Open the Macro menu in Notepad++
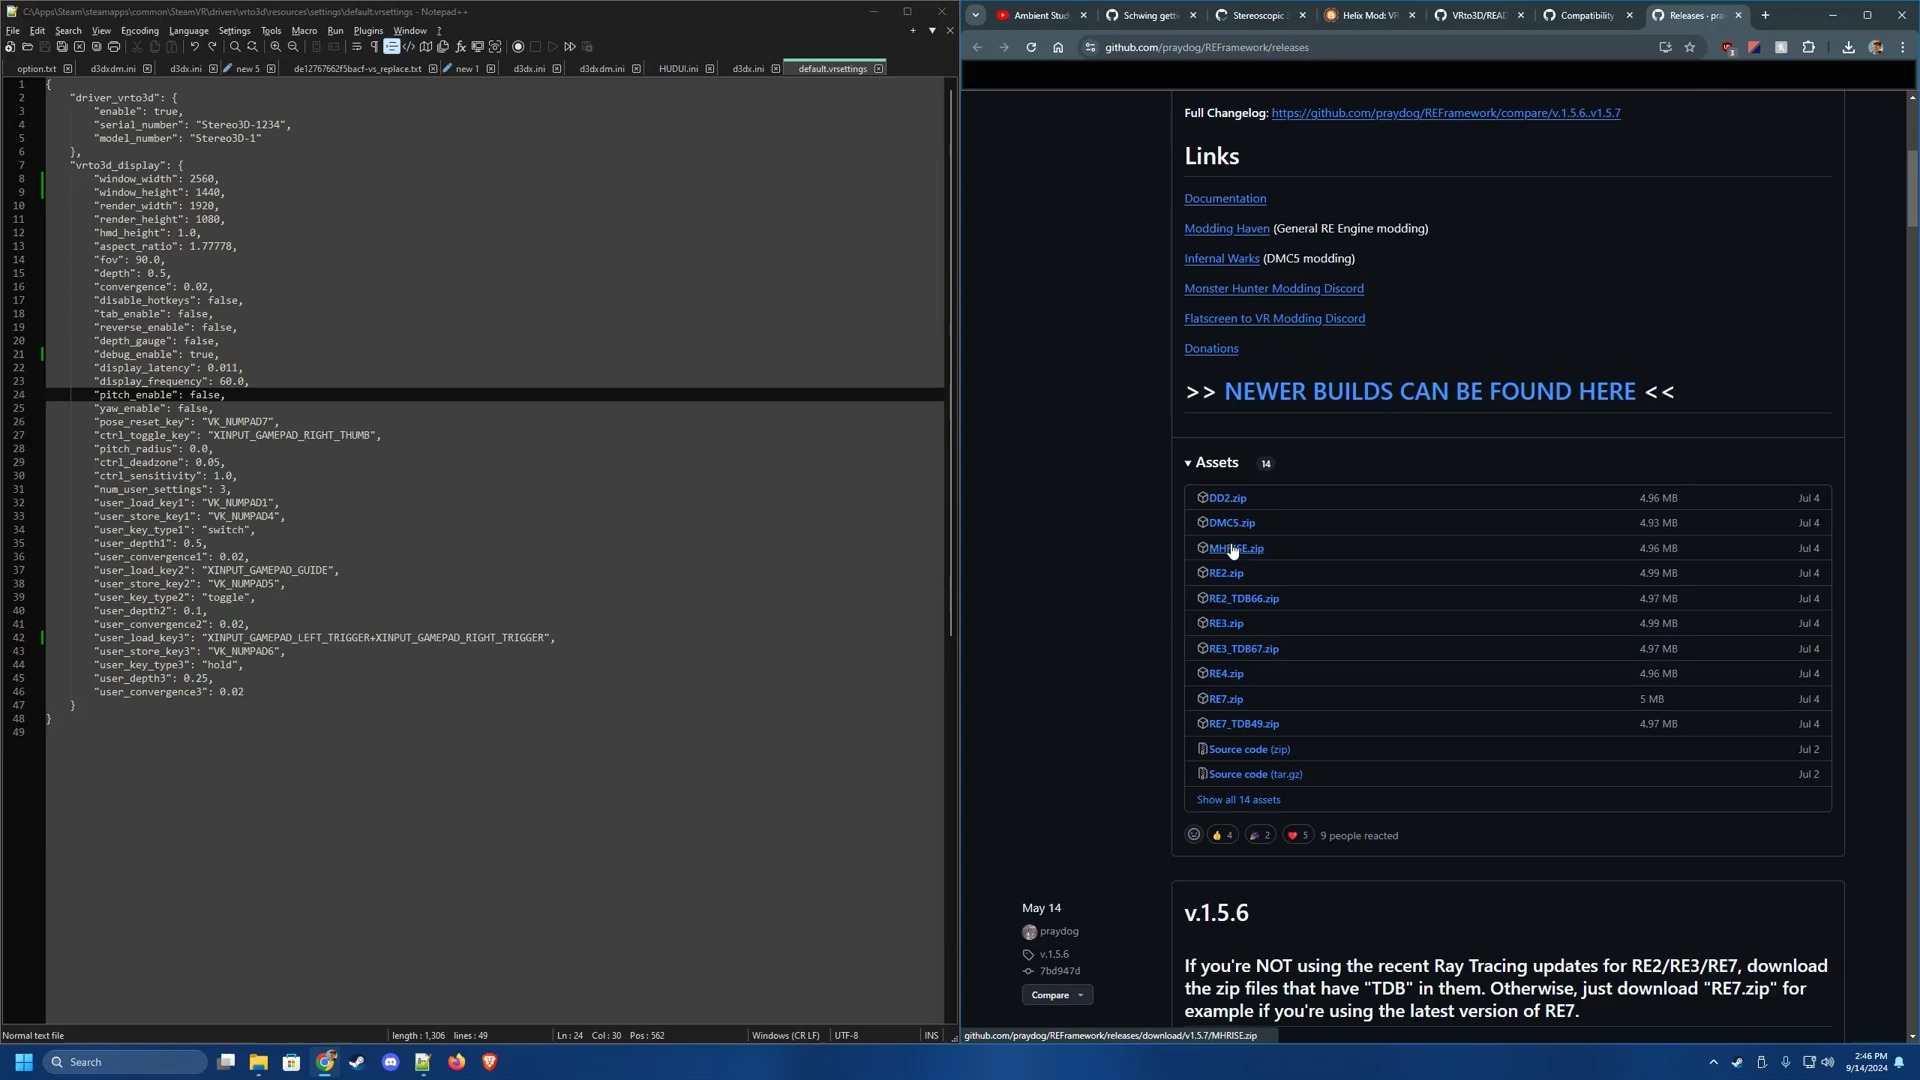Image resolution: width=1920 pixels, height=1080 pixels. [304, 31]
